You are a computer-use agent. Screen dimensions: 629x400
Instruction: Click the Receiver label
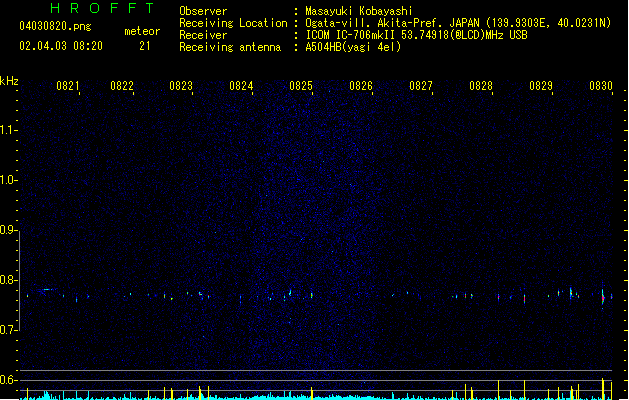tap(203, 35)
